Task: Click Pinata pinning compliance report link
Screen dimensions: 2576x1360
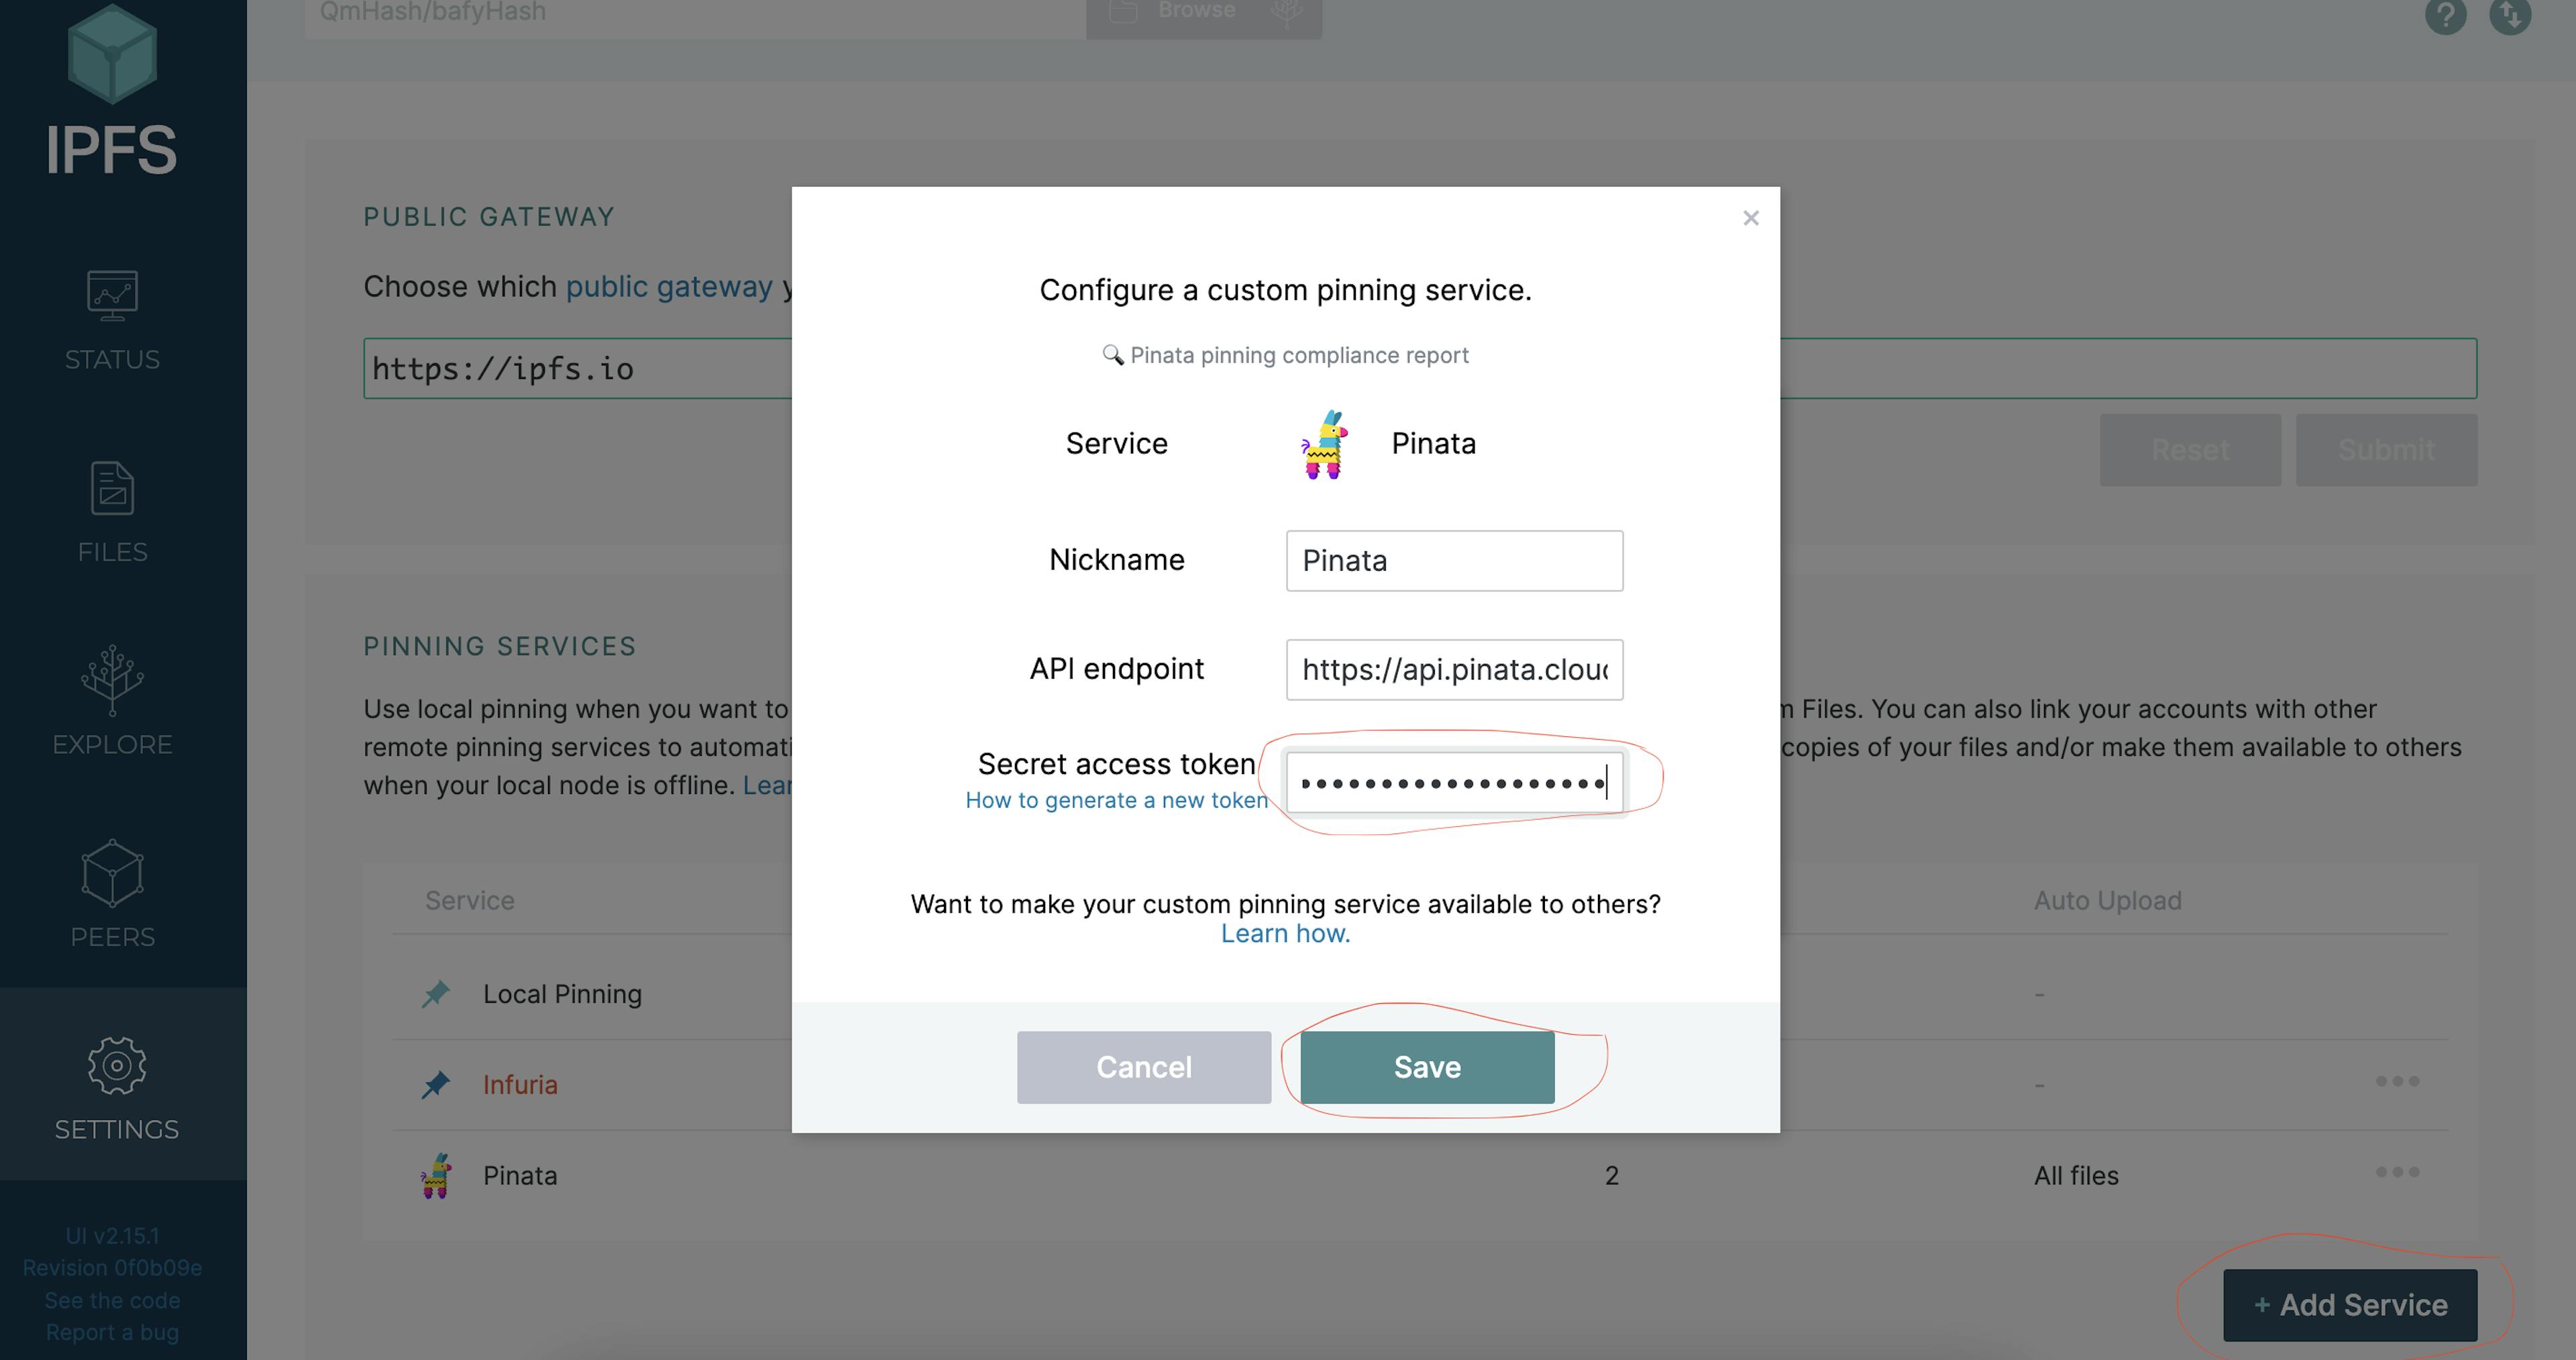Action: (x=1286, y=354)
